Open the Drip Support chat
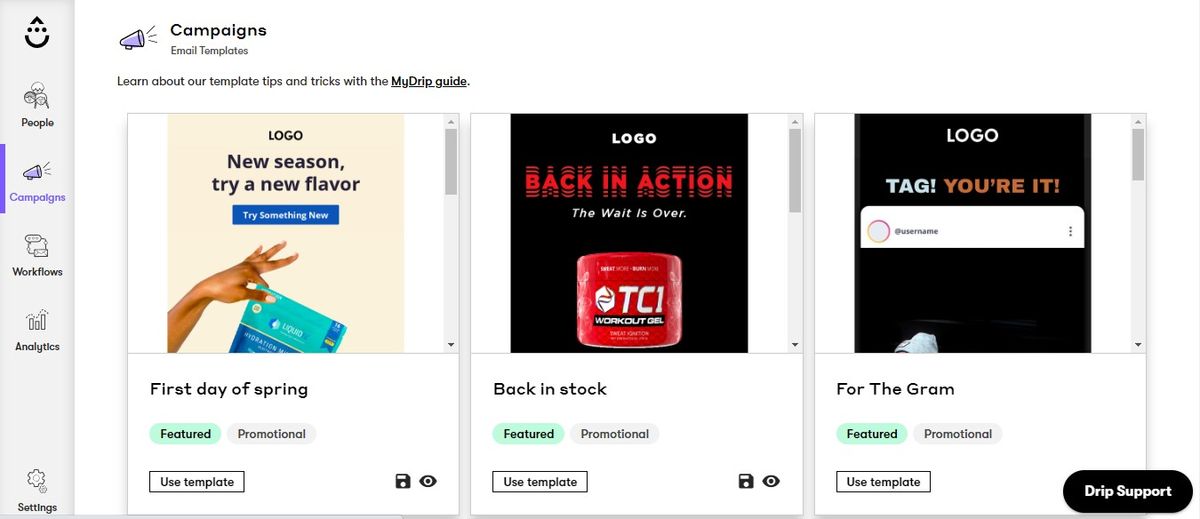 (1127, 491)
